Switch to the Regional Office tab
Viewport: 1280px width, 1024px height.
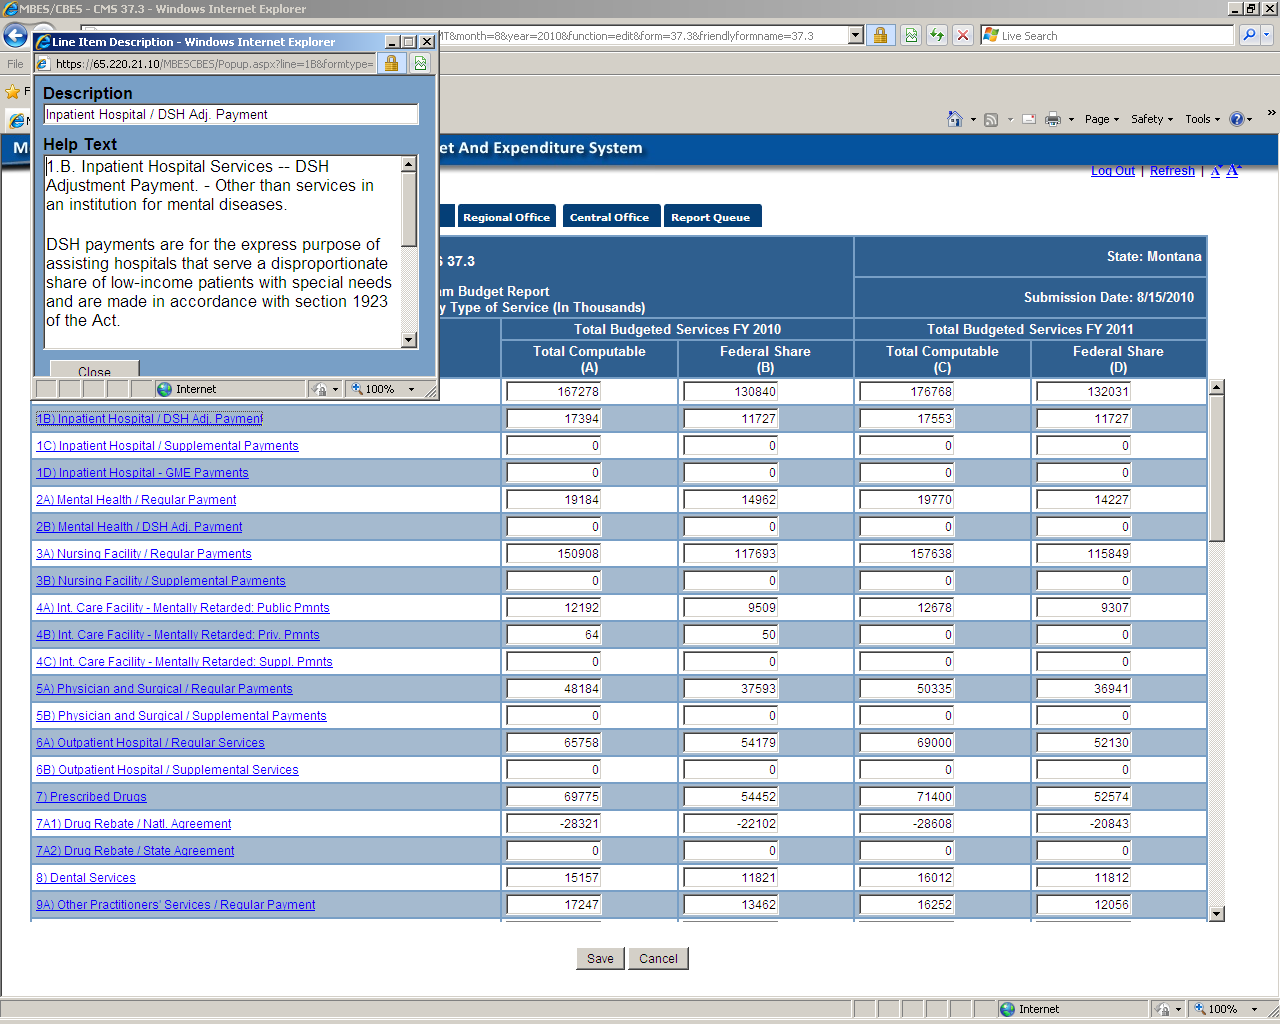point(506,217)
